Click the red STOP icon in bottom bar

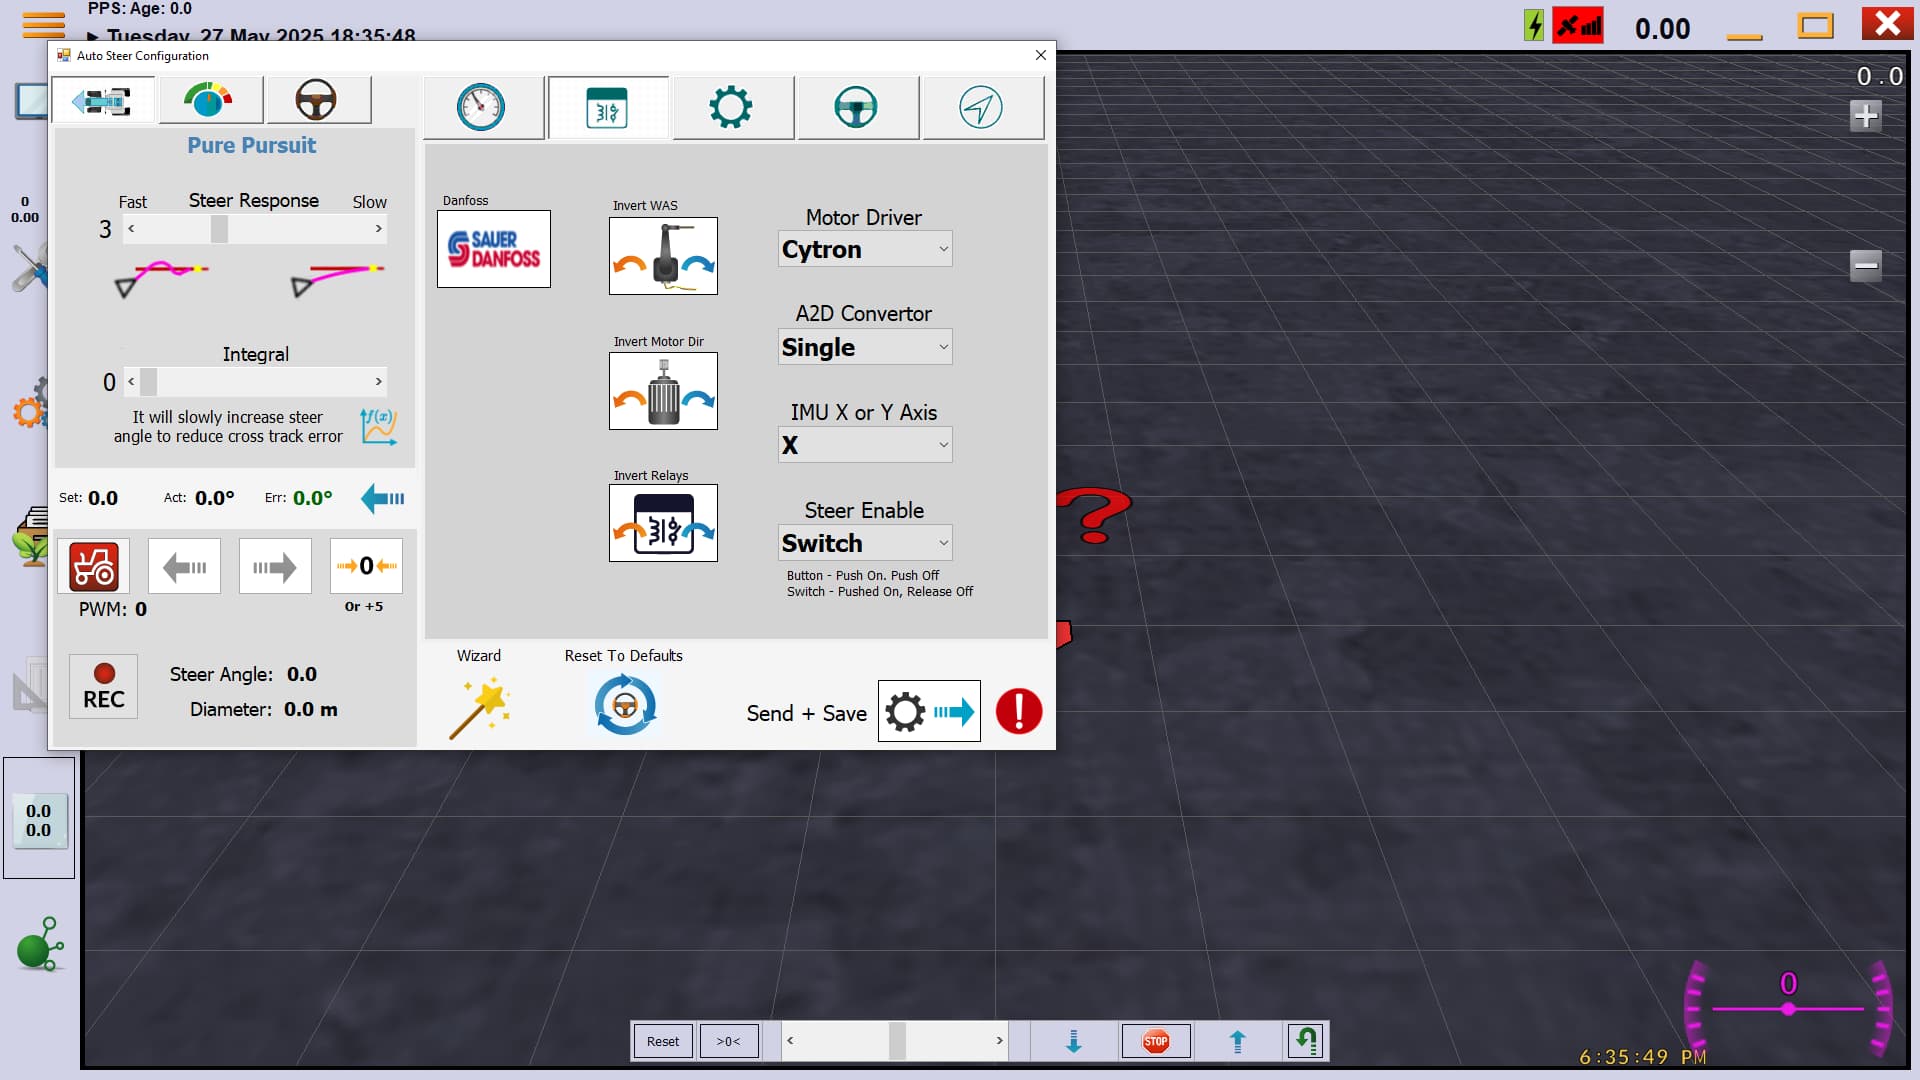(x=1156, y=1041)
